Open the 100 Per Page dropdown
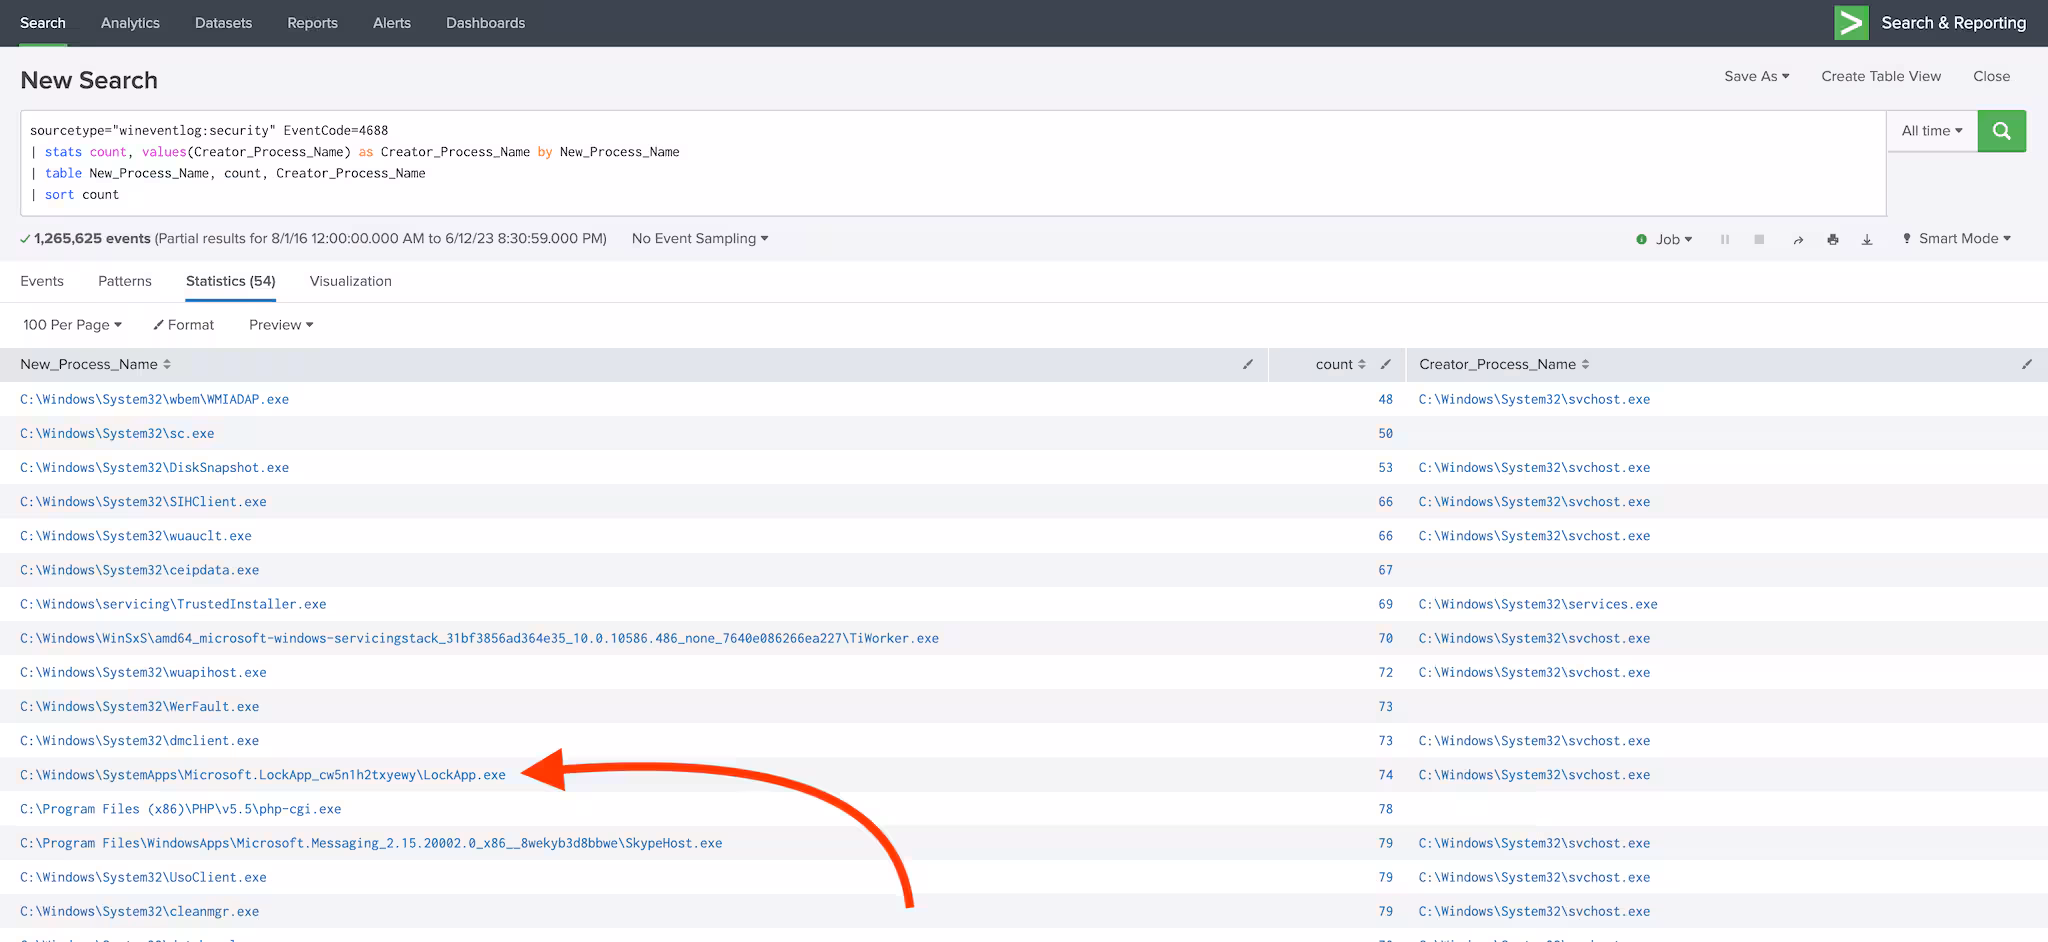The image size is (2048, 942). [72, 325]
